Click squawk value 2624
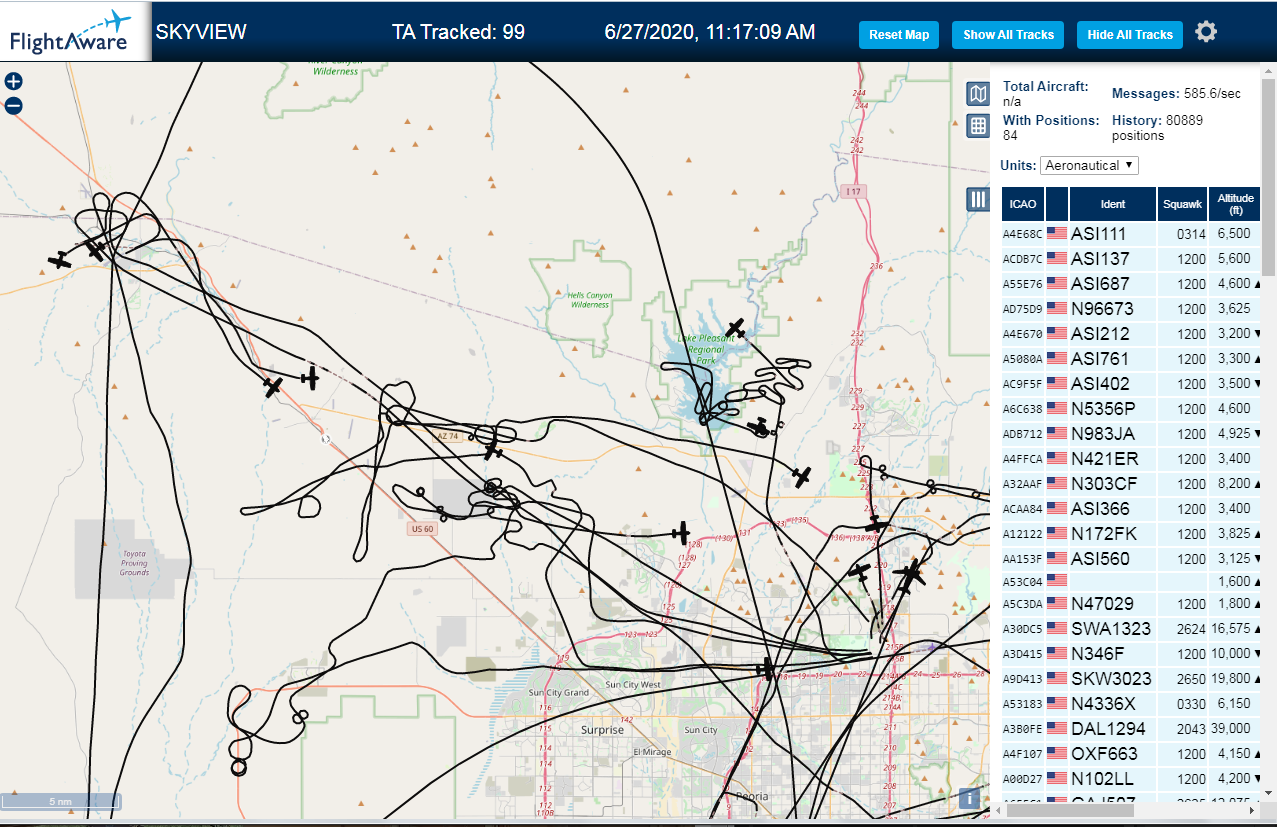The width and height of the screenshot is (1277, 827). 1191,629
